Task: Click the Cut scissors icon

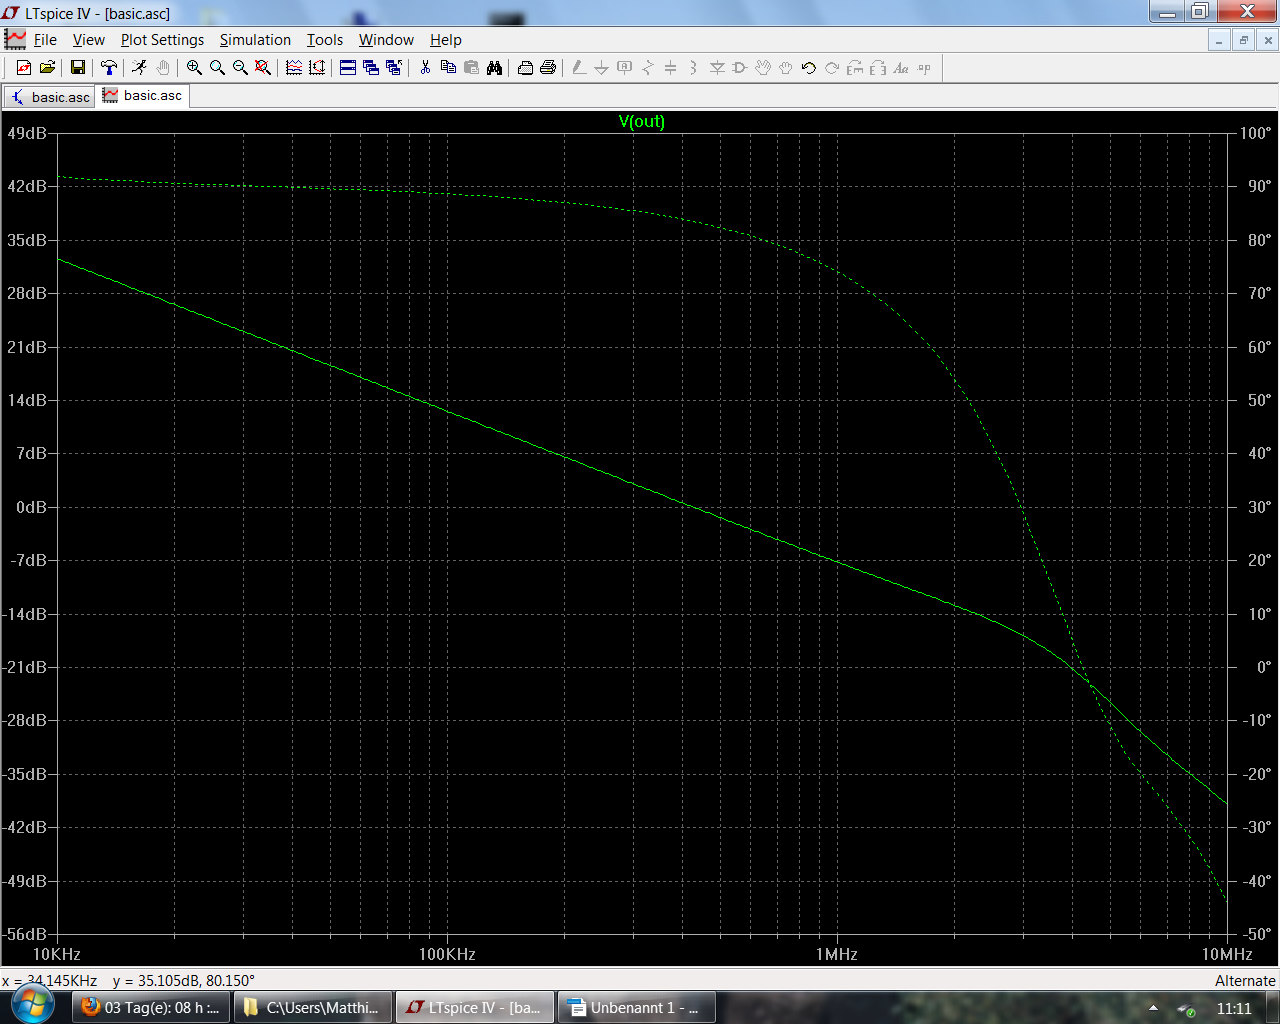Action: 425,68
